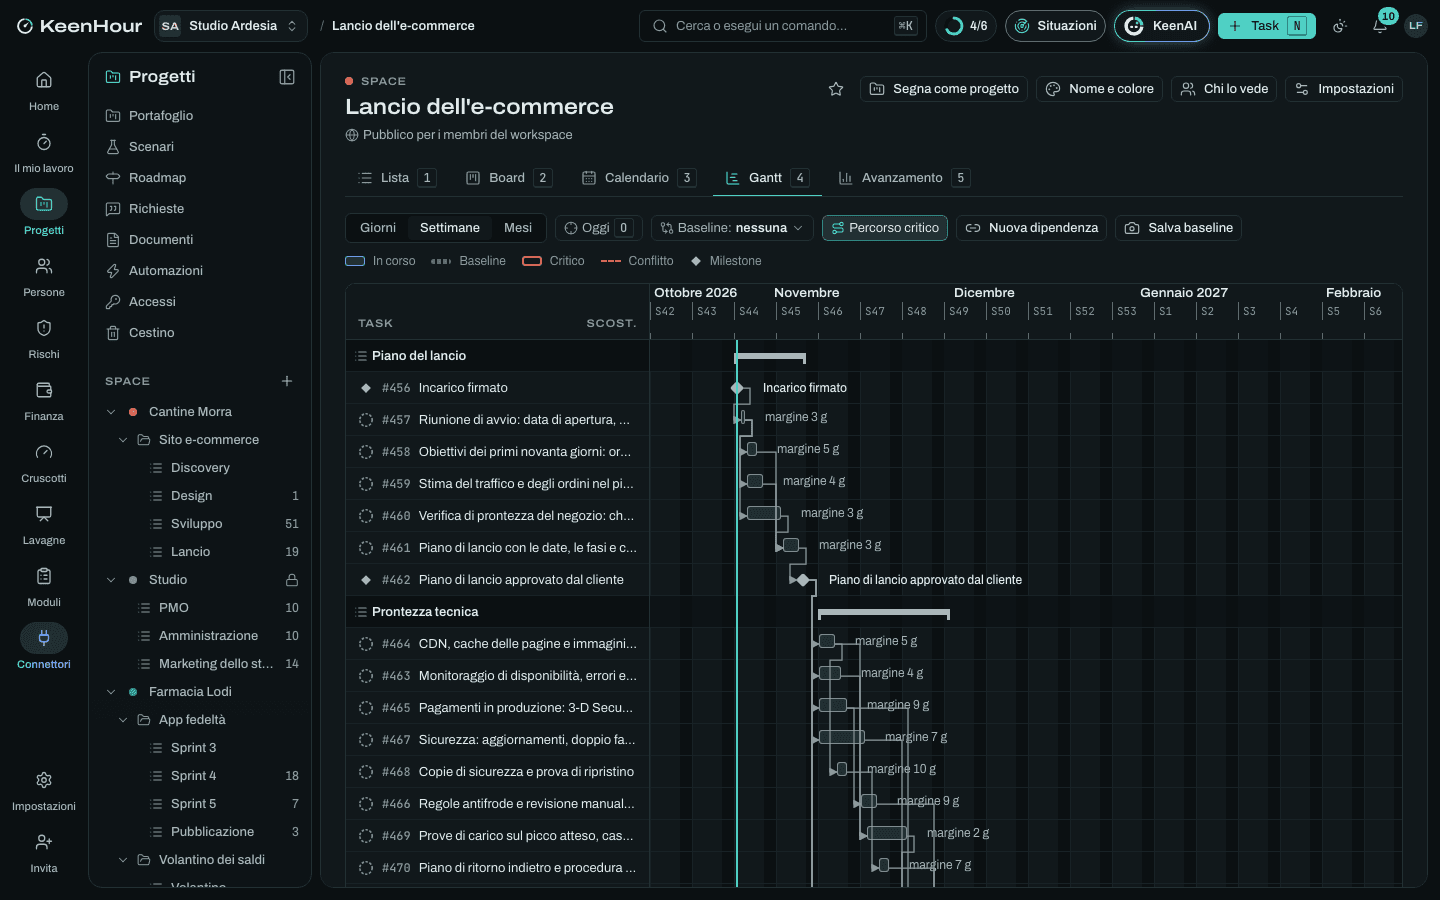Viewport: 1440px width, 900px height.
Task: Add a new space with plus icon
Action: (x=287, y=381)
